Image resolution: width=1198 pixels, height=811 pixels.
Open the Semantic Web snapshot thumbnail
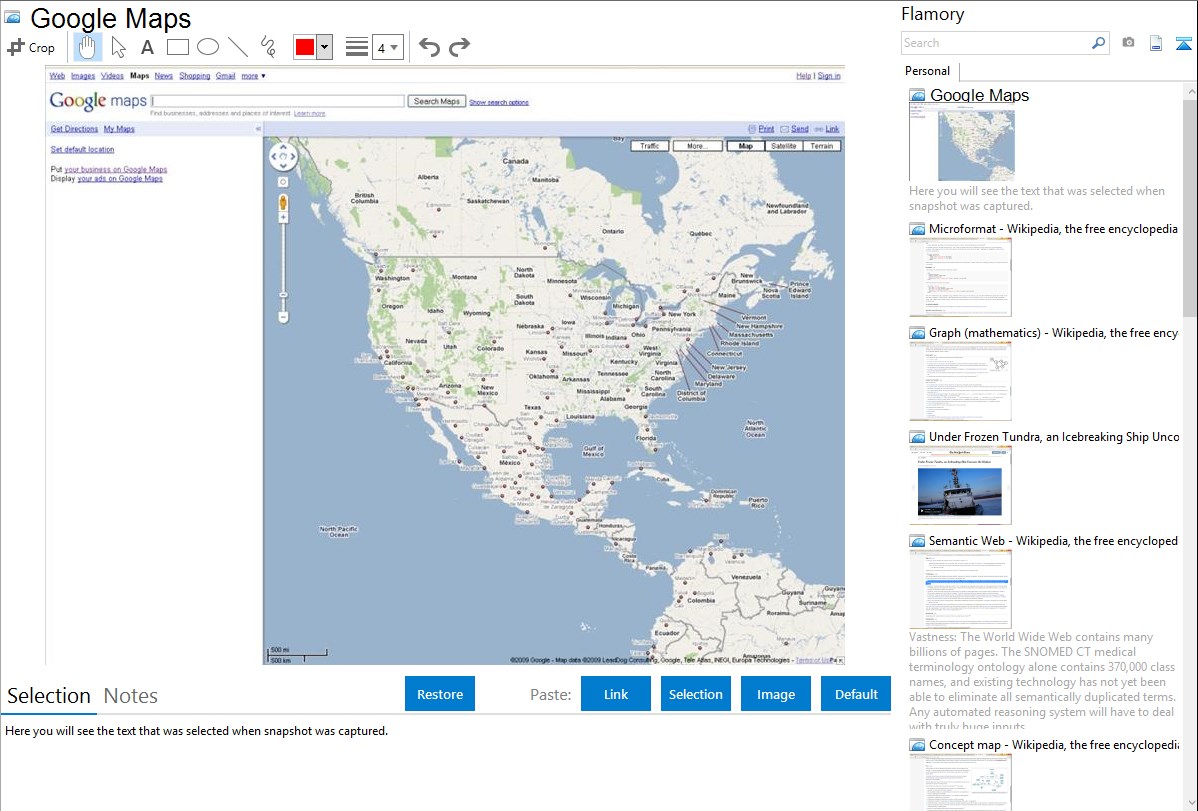(x=960, y=588)
